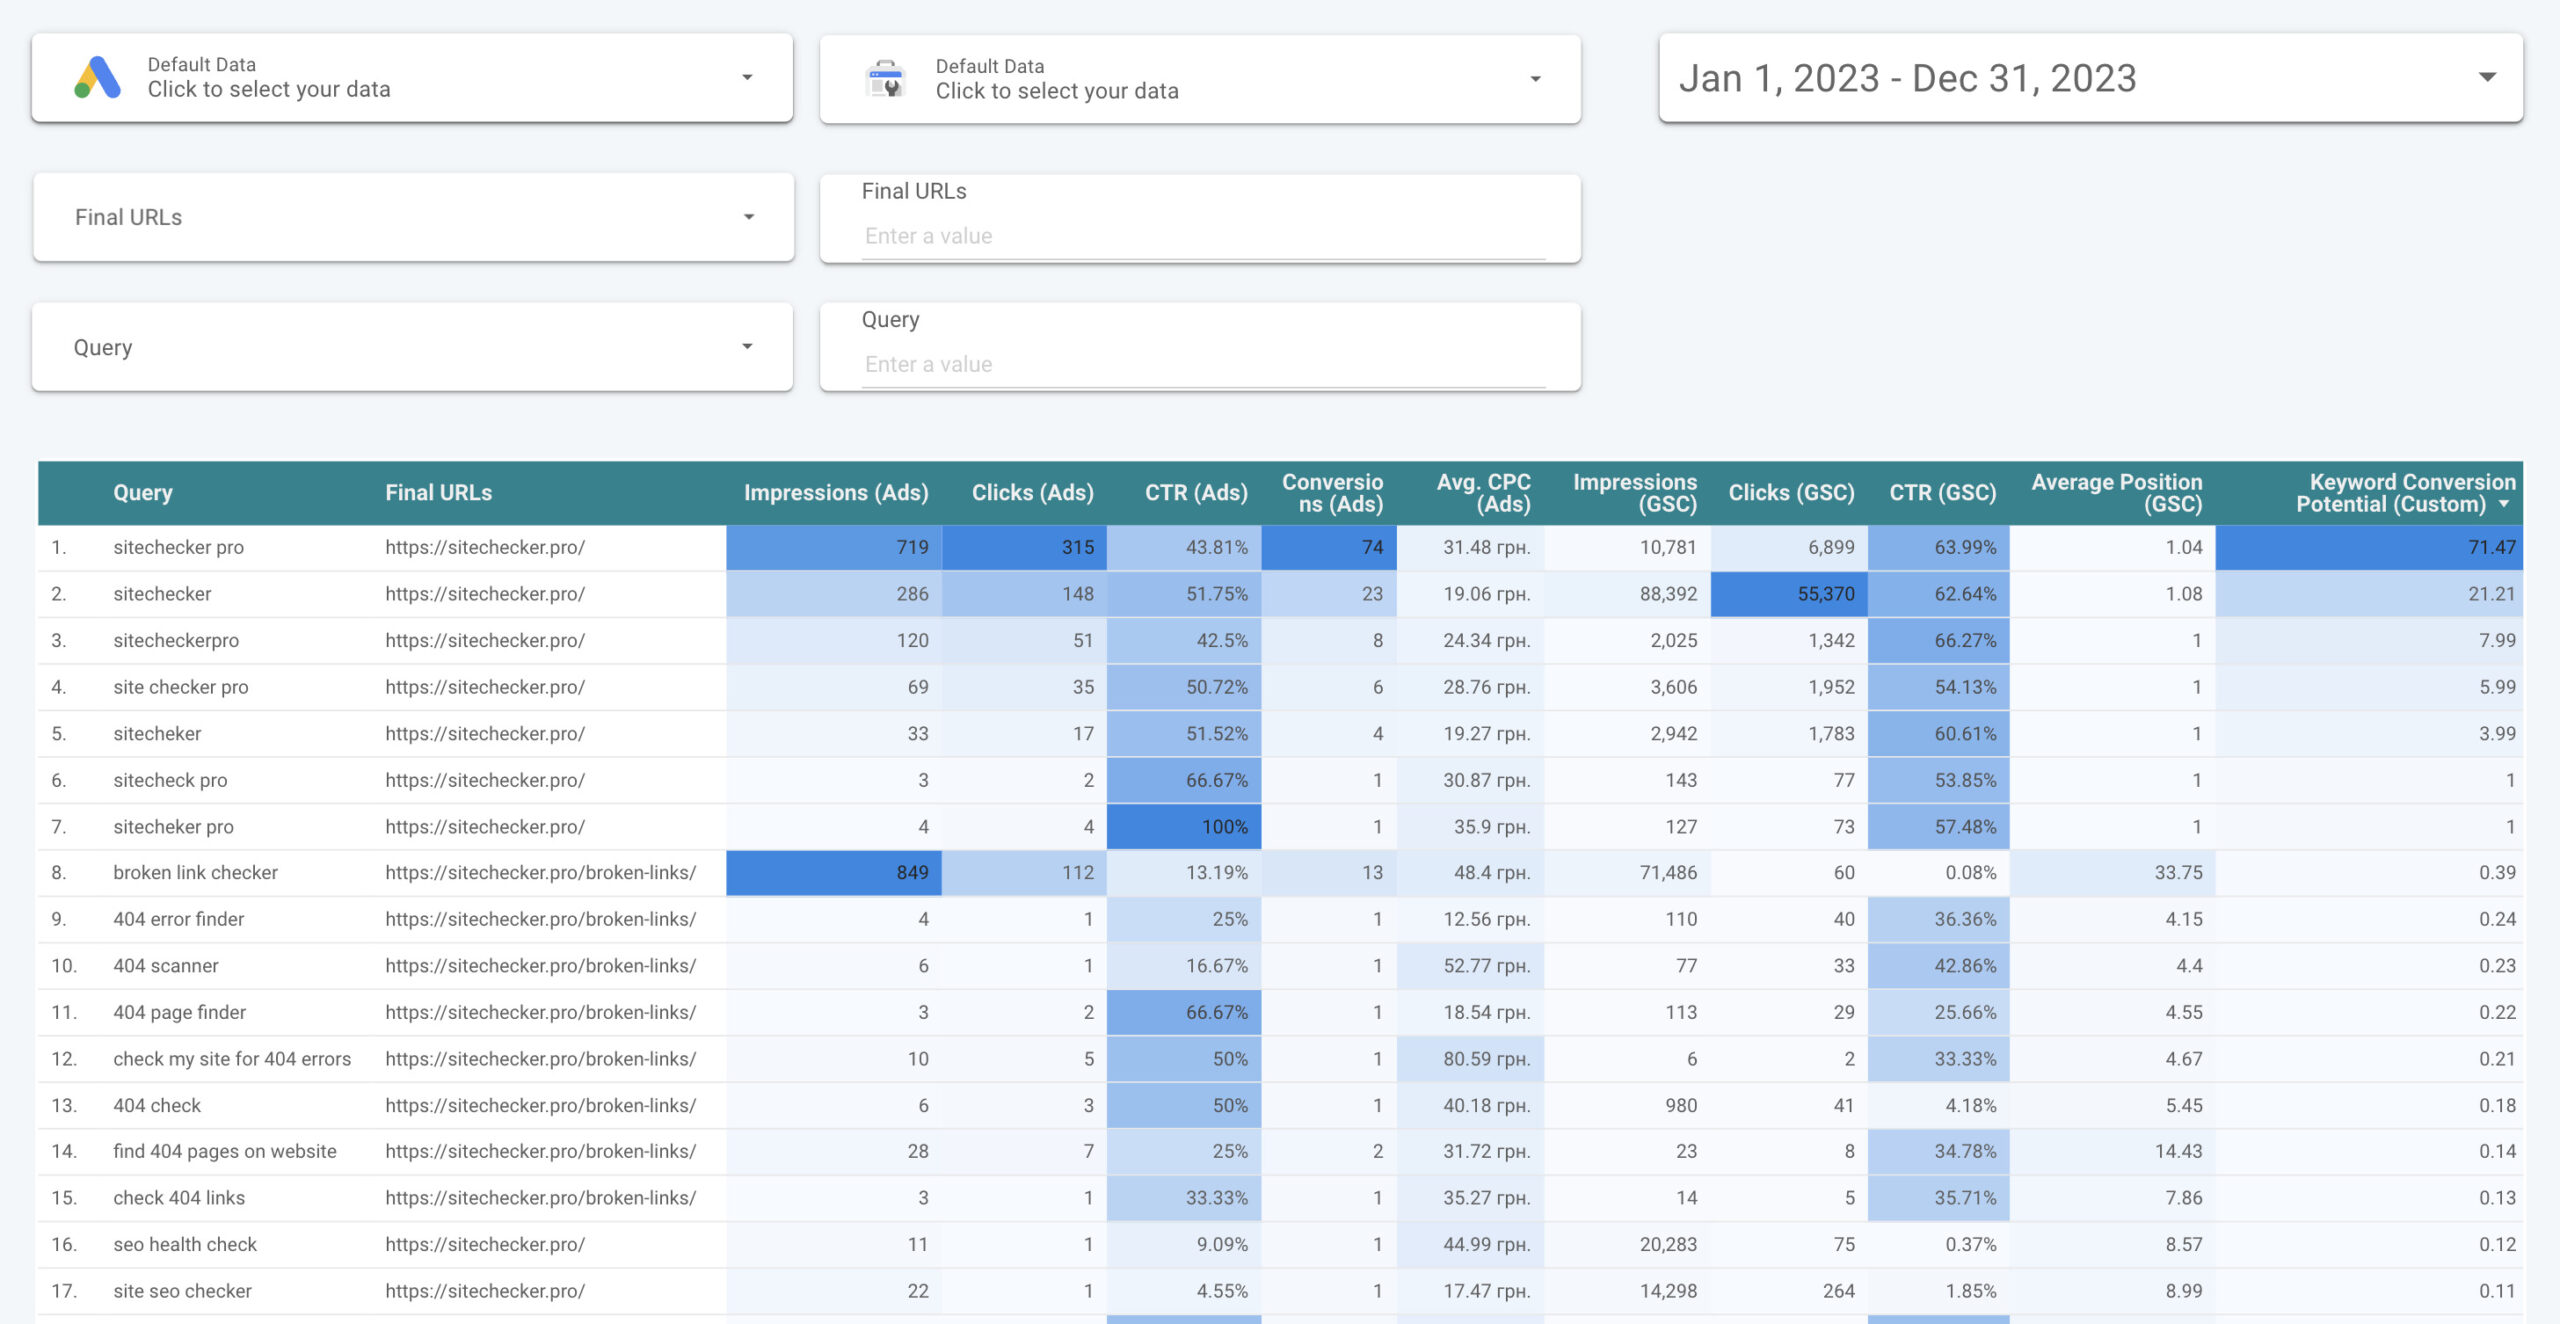The height and width of the screenshot is (1324, 2560).
Task: Open the Final URLs dropdown filter
Action: click(413, 217)
